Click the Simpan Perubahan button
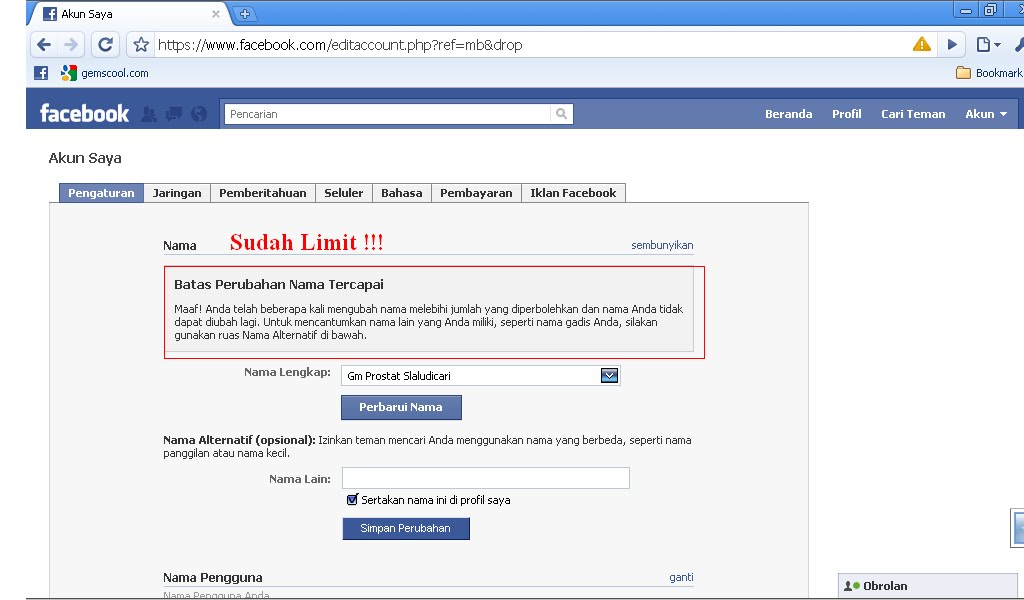The height and width of the screenshot is (600, 1024). [406, 528]
